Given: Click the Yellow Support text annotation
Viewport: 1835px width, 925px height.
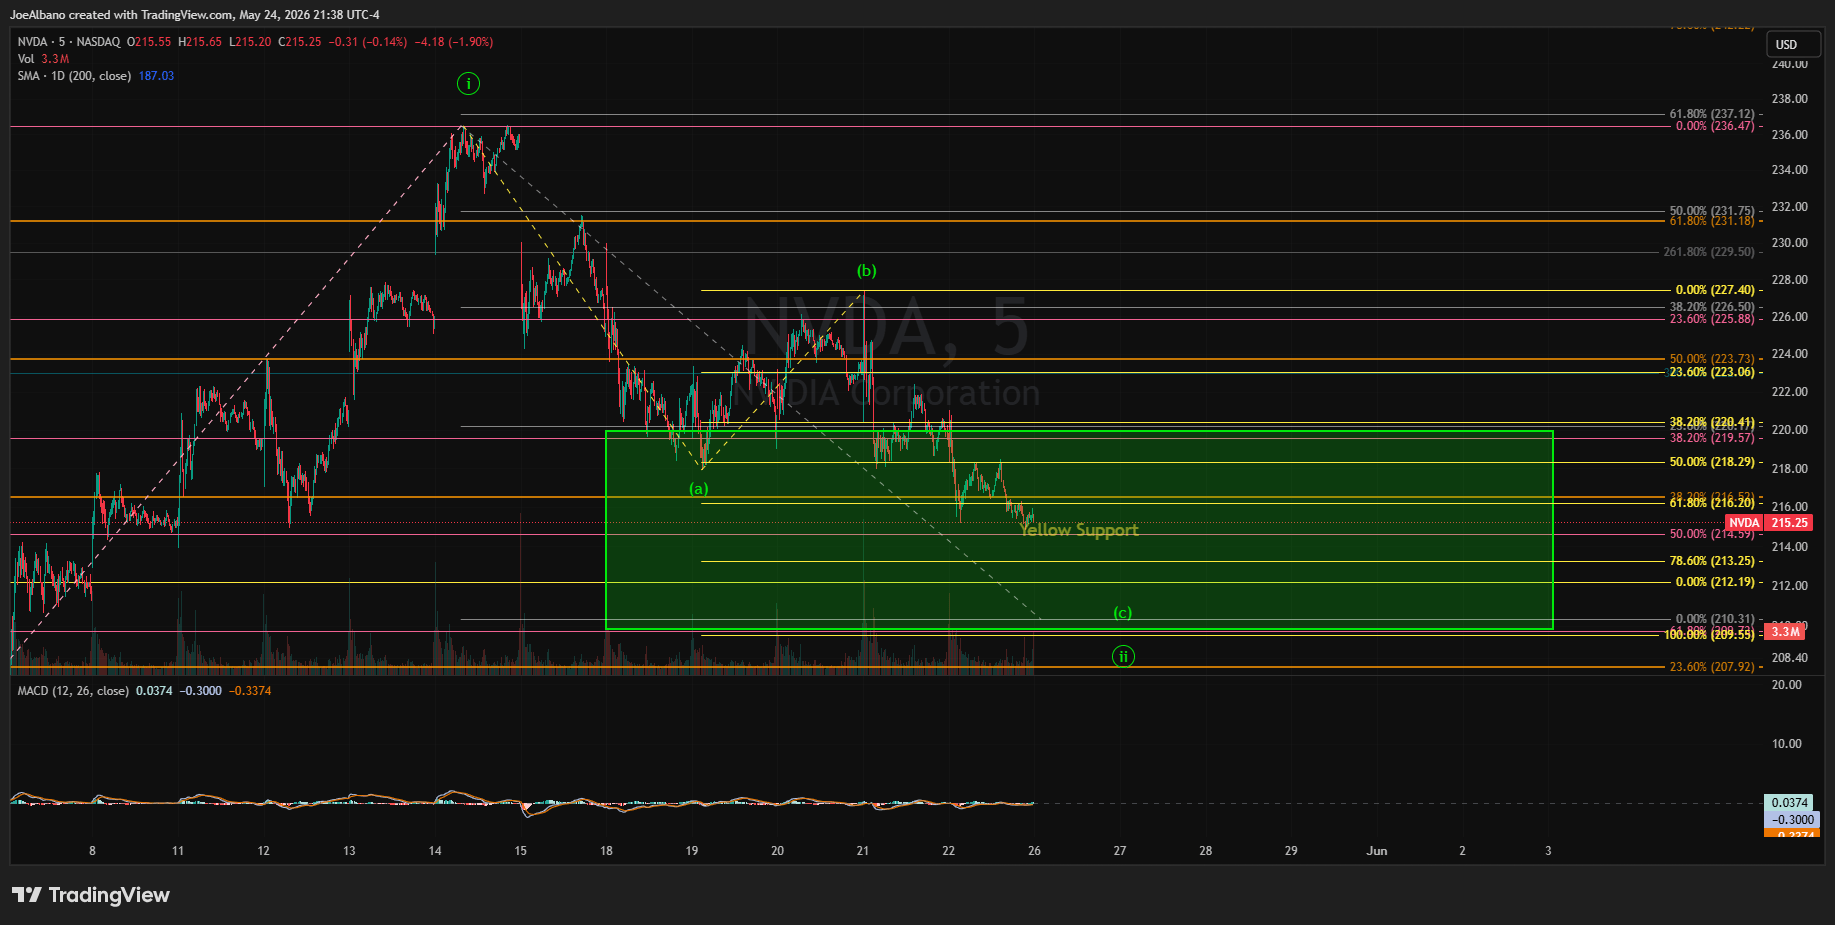Looking at the screenshot, I should [1079, 530].
